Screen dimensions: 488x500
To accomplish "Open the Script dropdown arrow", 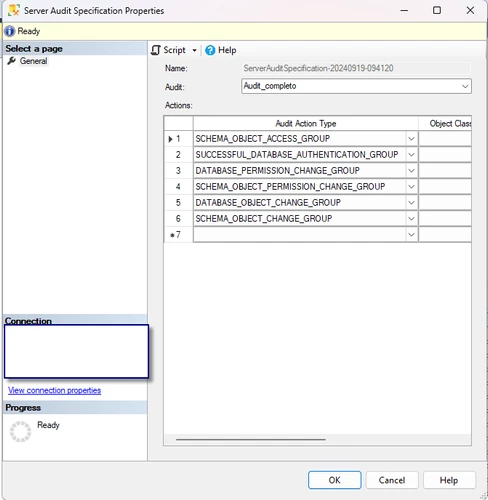I will pyautogui.click(x=194, y=50).
